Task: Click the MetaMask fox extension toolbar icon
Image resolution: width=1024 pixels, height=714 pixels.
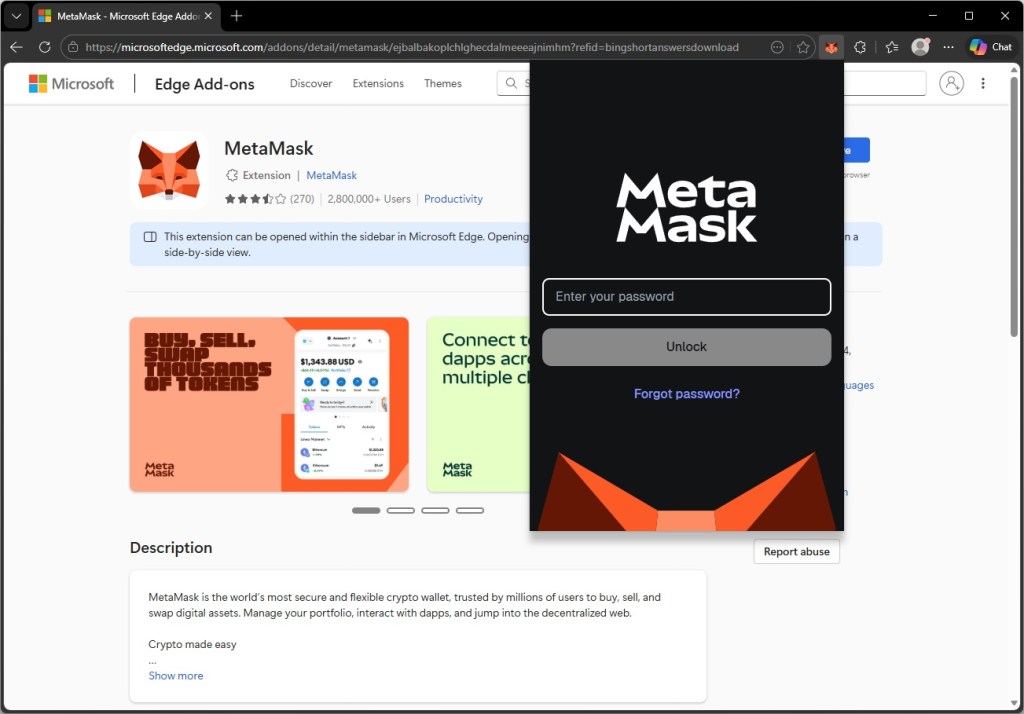Action: (831, 47)
